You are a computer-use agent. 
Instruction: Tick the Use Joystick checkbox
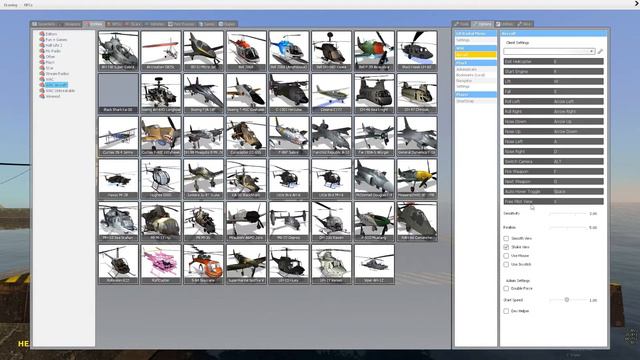(x=506, y=264)
